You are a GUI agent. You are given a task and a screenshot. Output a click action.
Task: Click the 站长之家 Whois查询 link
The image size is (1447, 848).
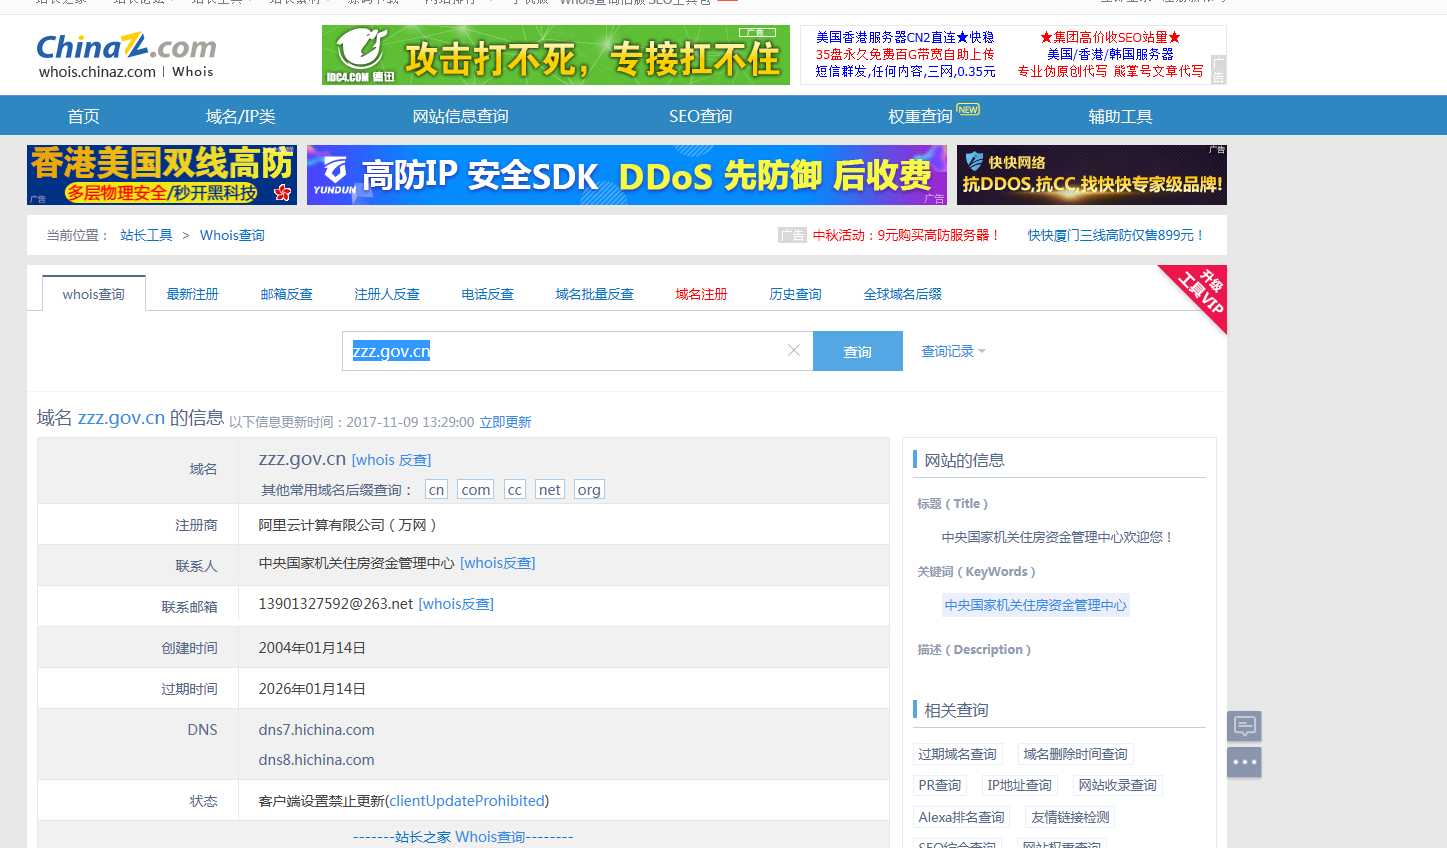[463, 837]
